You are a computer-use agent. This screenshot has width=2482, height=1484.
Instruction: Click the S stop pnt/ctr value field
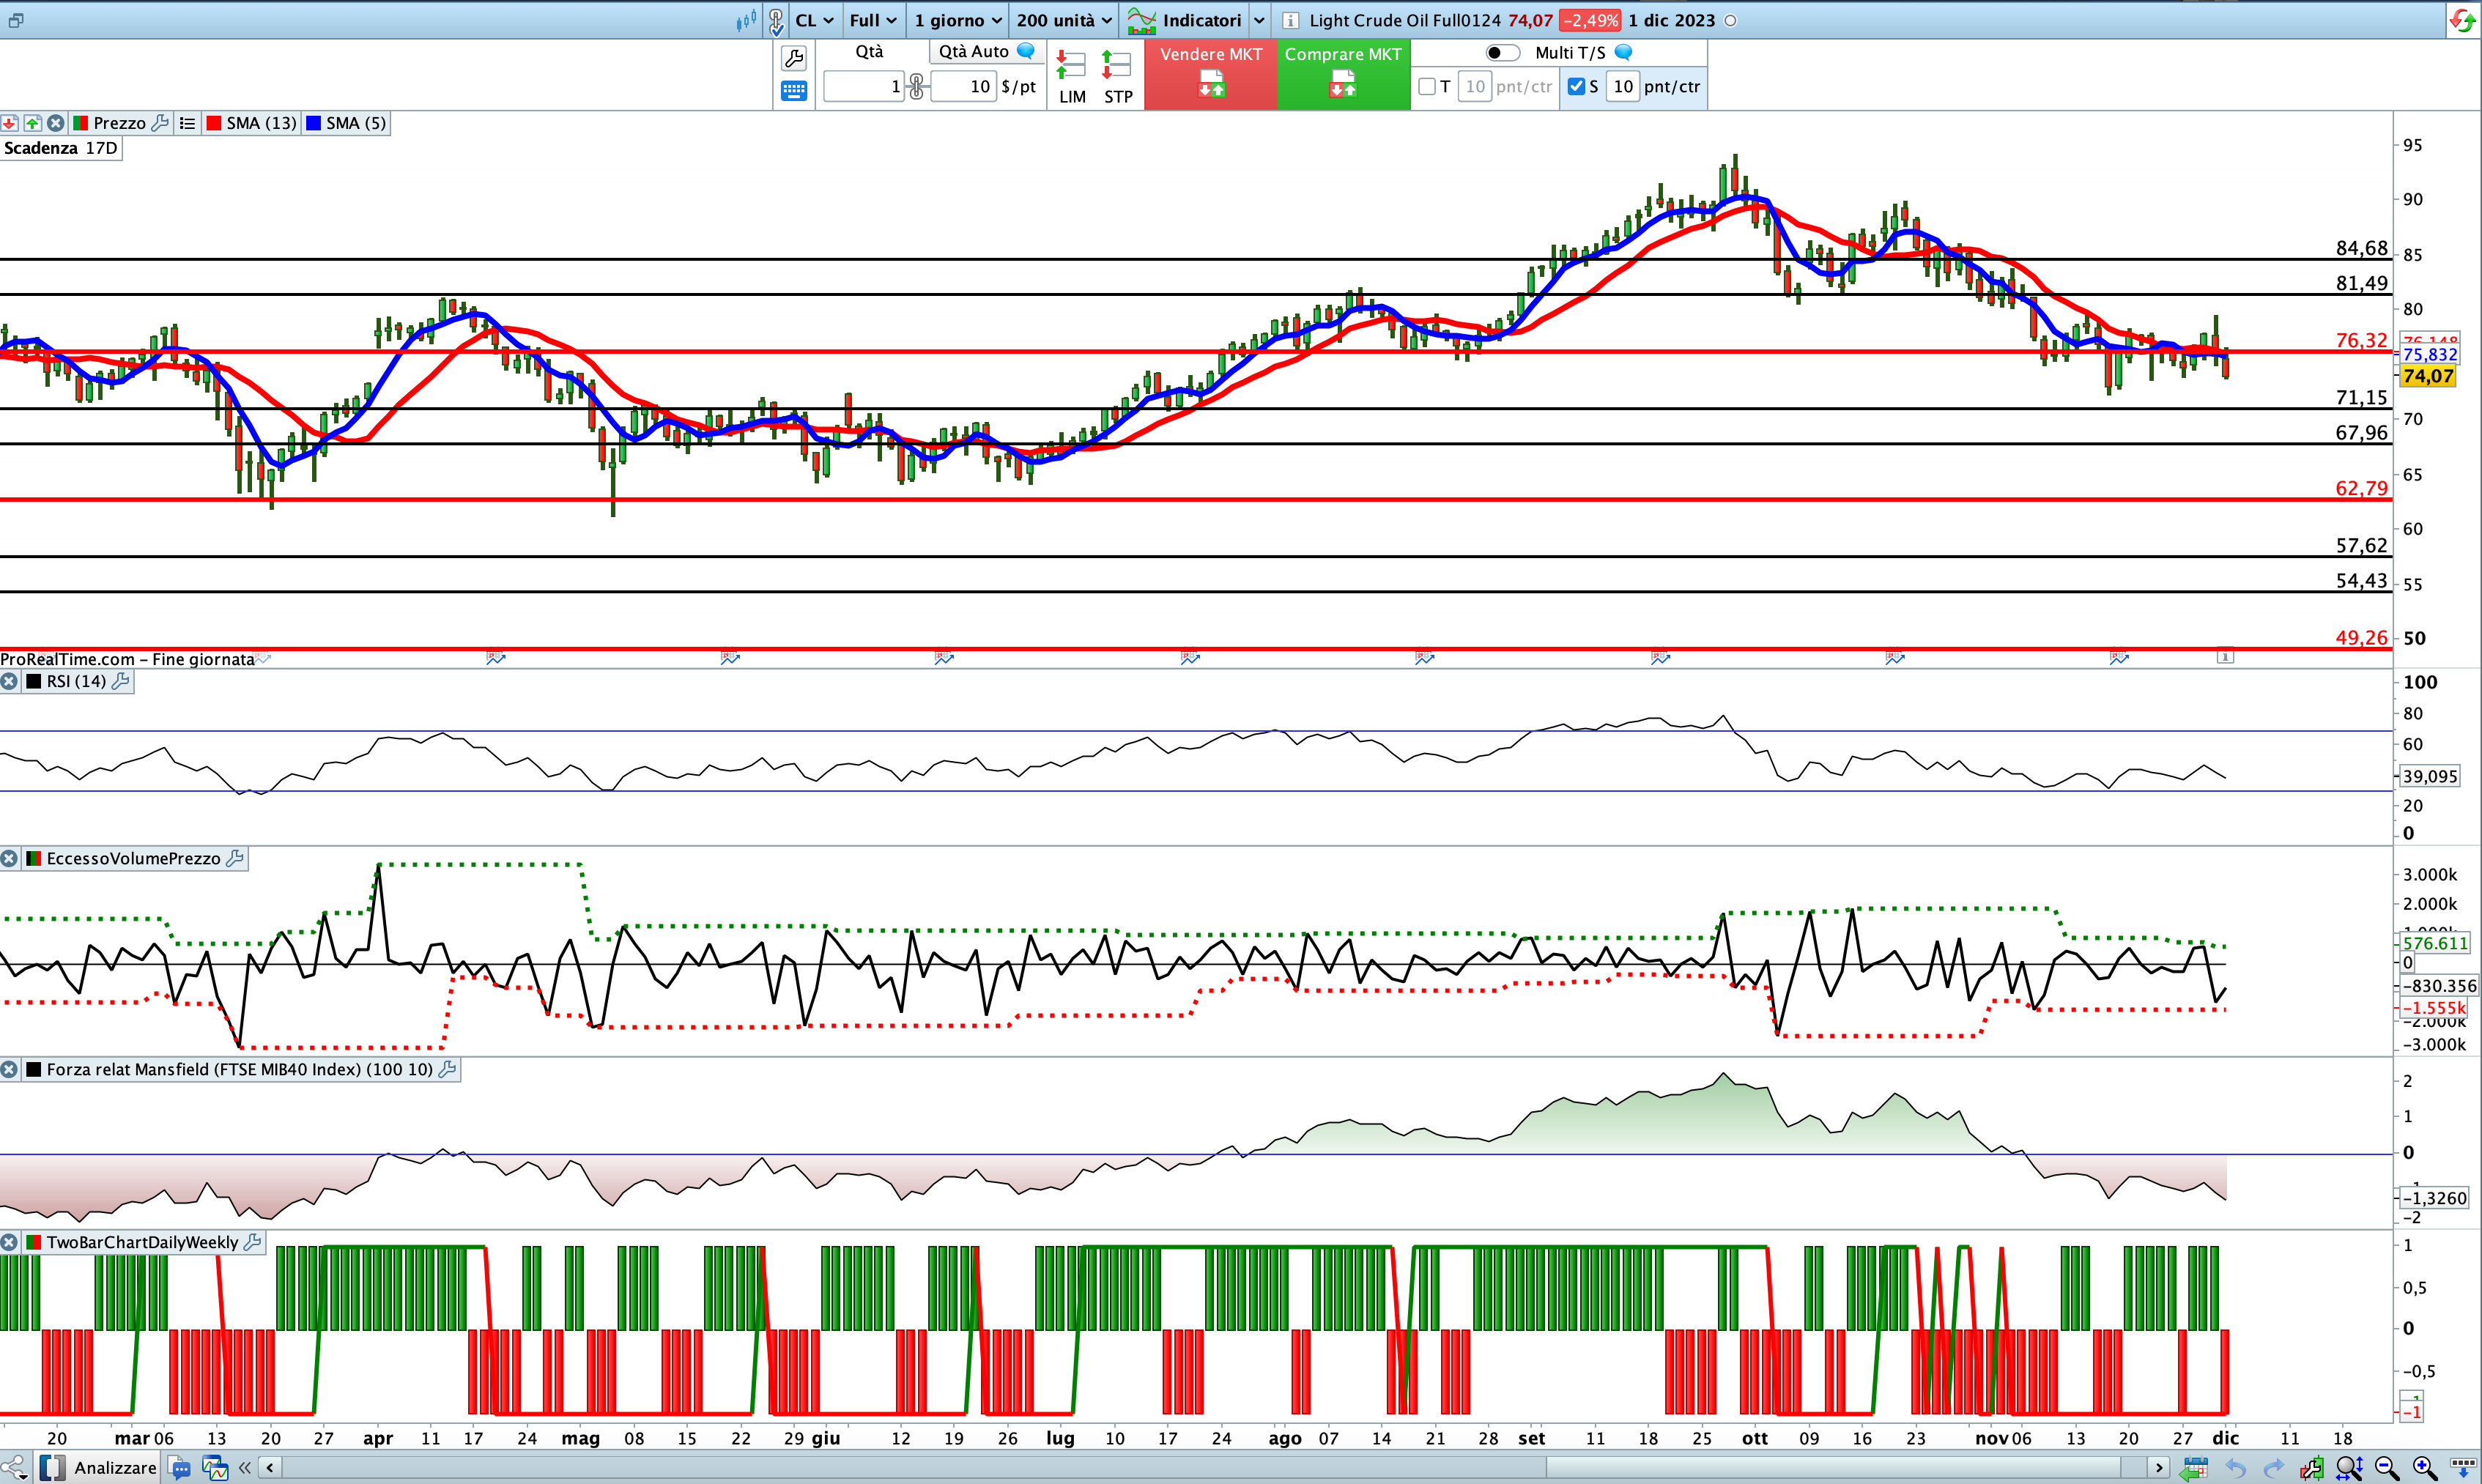tap(1622, 87)
